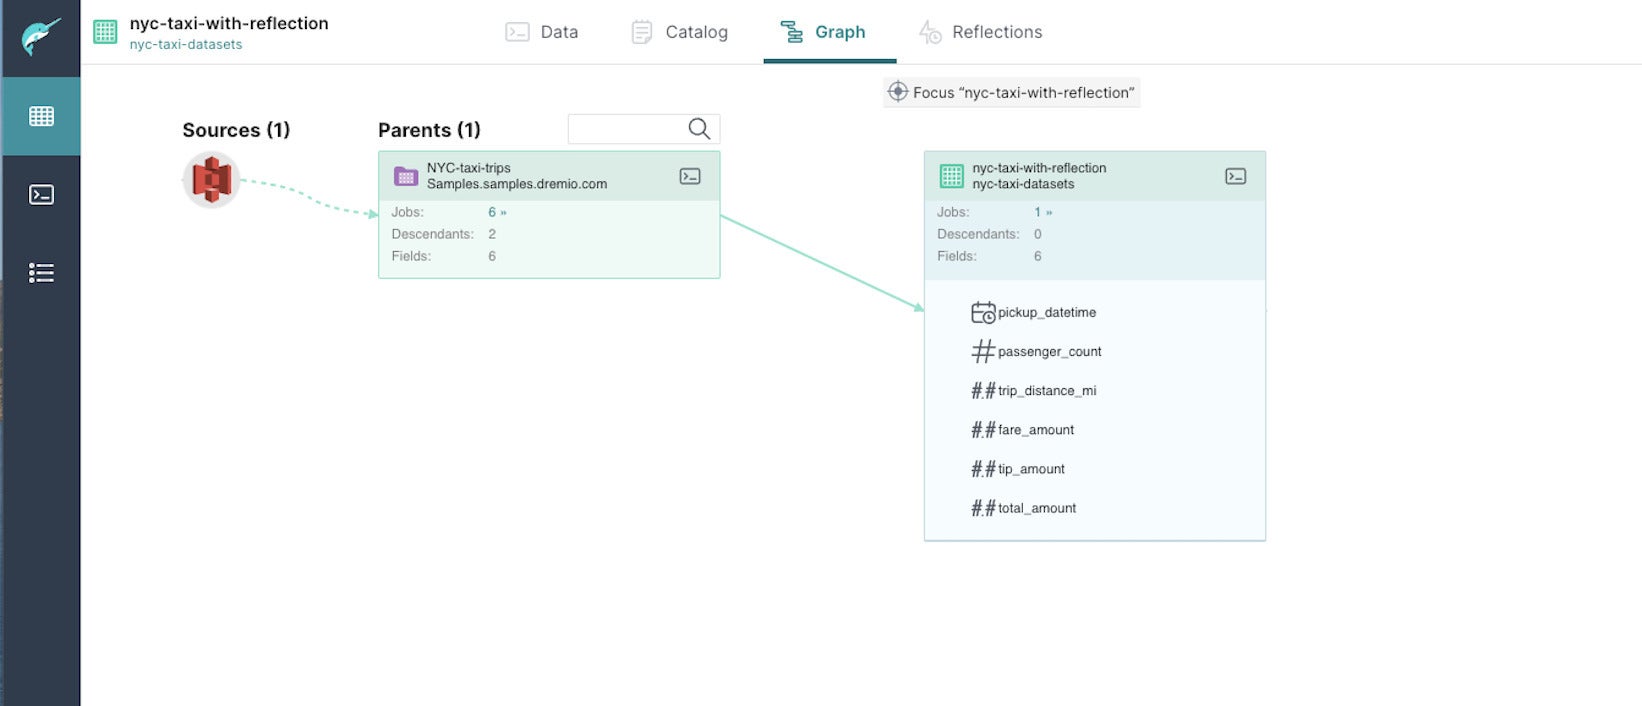Viewport: 1642px width, 706px height.
Task: Click the datetime icon of pickup_datetime
Action: (983, 312)
